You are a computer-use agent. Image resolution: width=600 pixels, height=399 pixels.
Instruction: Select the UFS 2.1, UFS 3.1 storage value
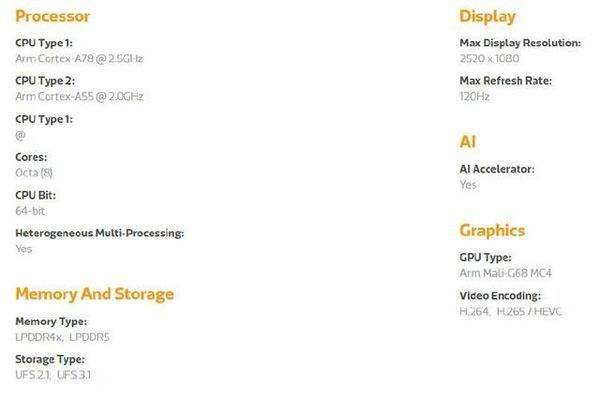(53, 375)
